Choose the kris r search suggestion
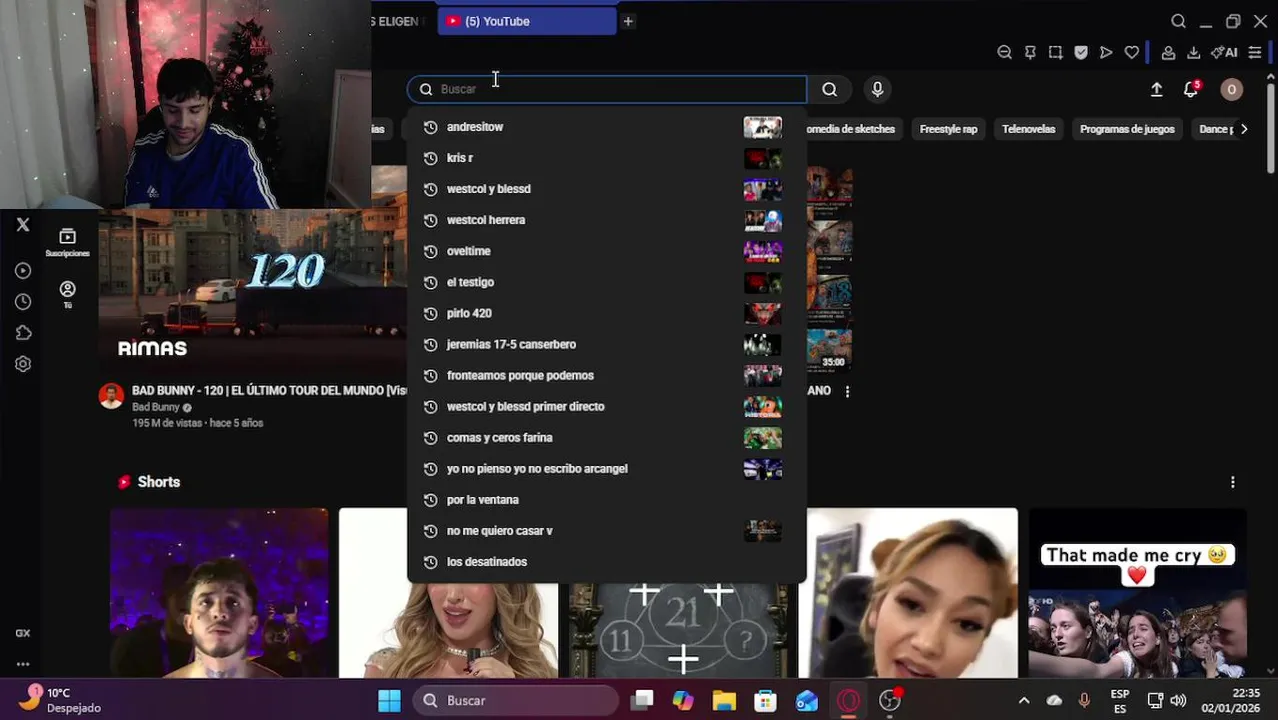The image size is (1278, 720). tap(606, 158)
